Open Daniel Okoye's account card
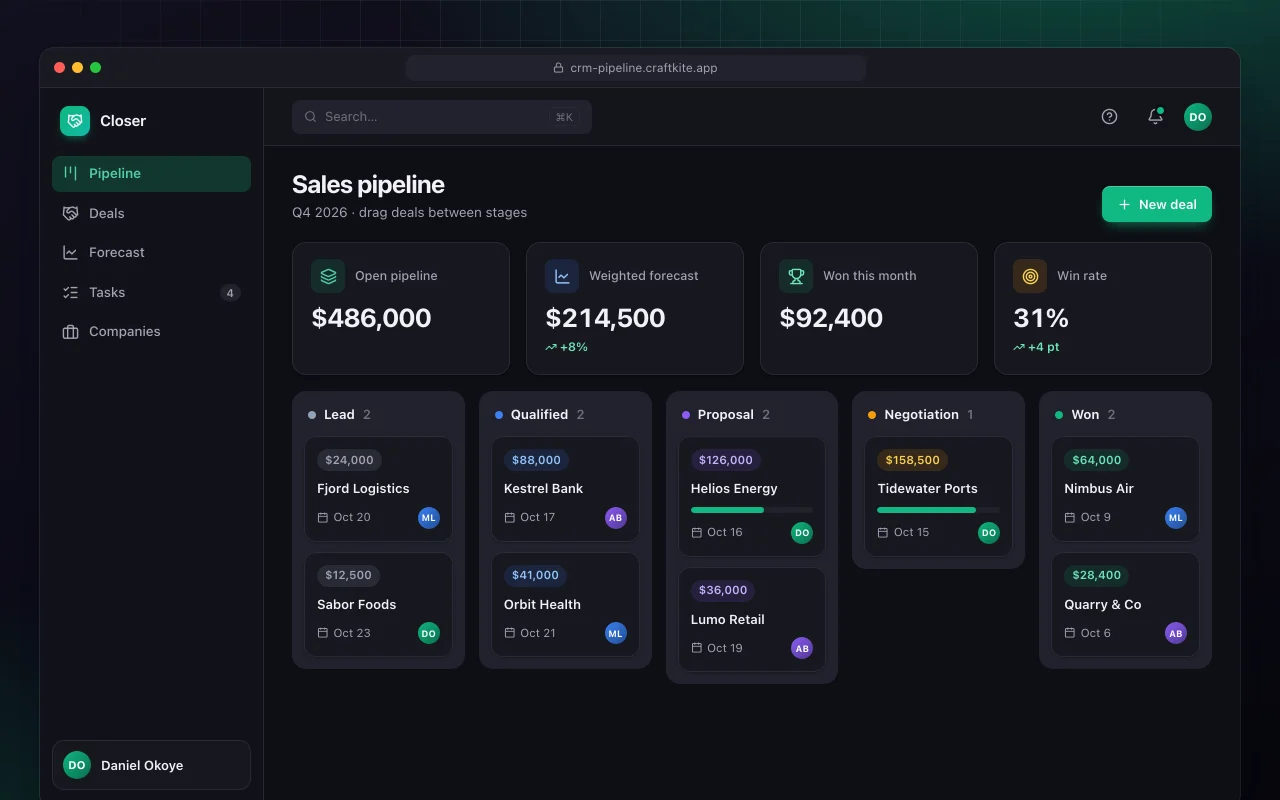 (151, 765)
